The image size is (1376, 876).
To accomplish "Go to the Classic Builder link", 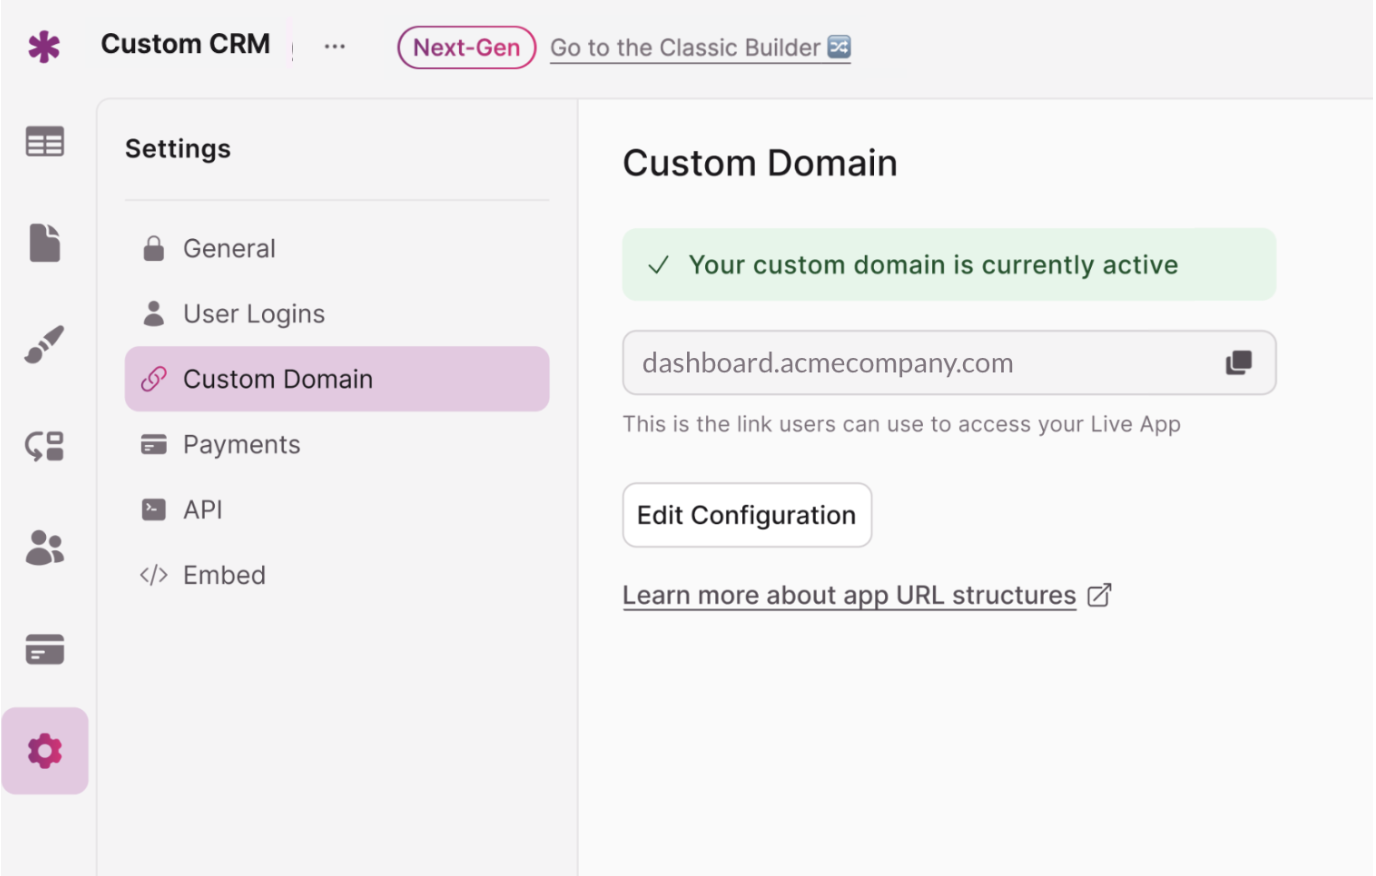I will point(699,48).
